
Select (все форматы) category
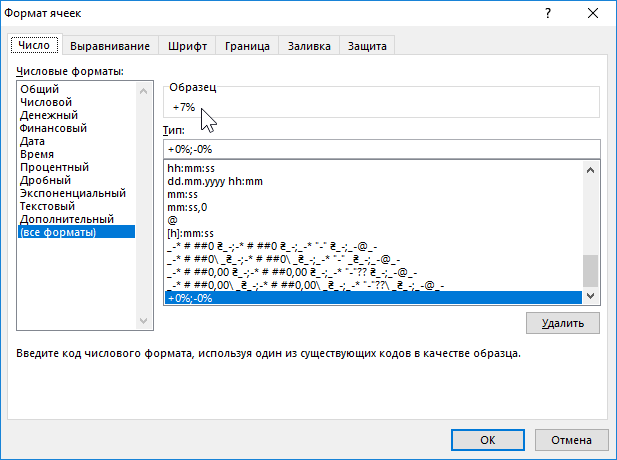pos(77,232)
